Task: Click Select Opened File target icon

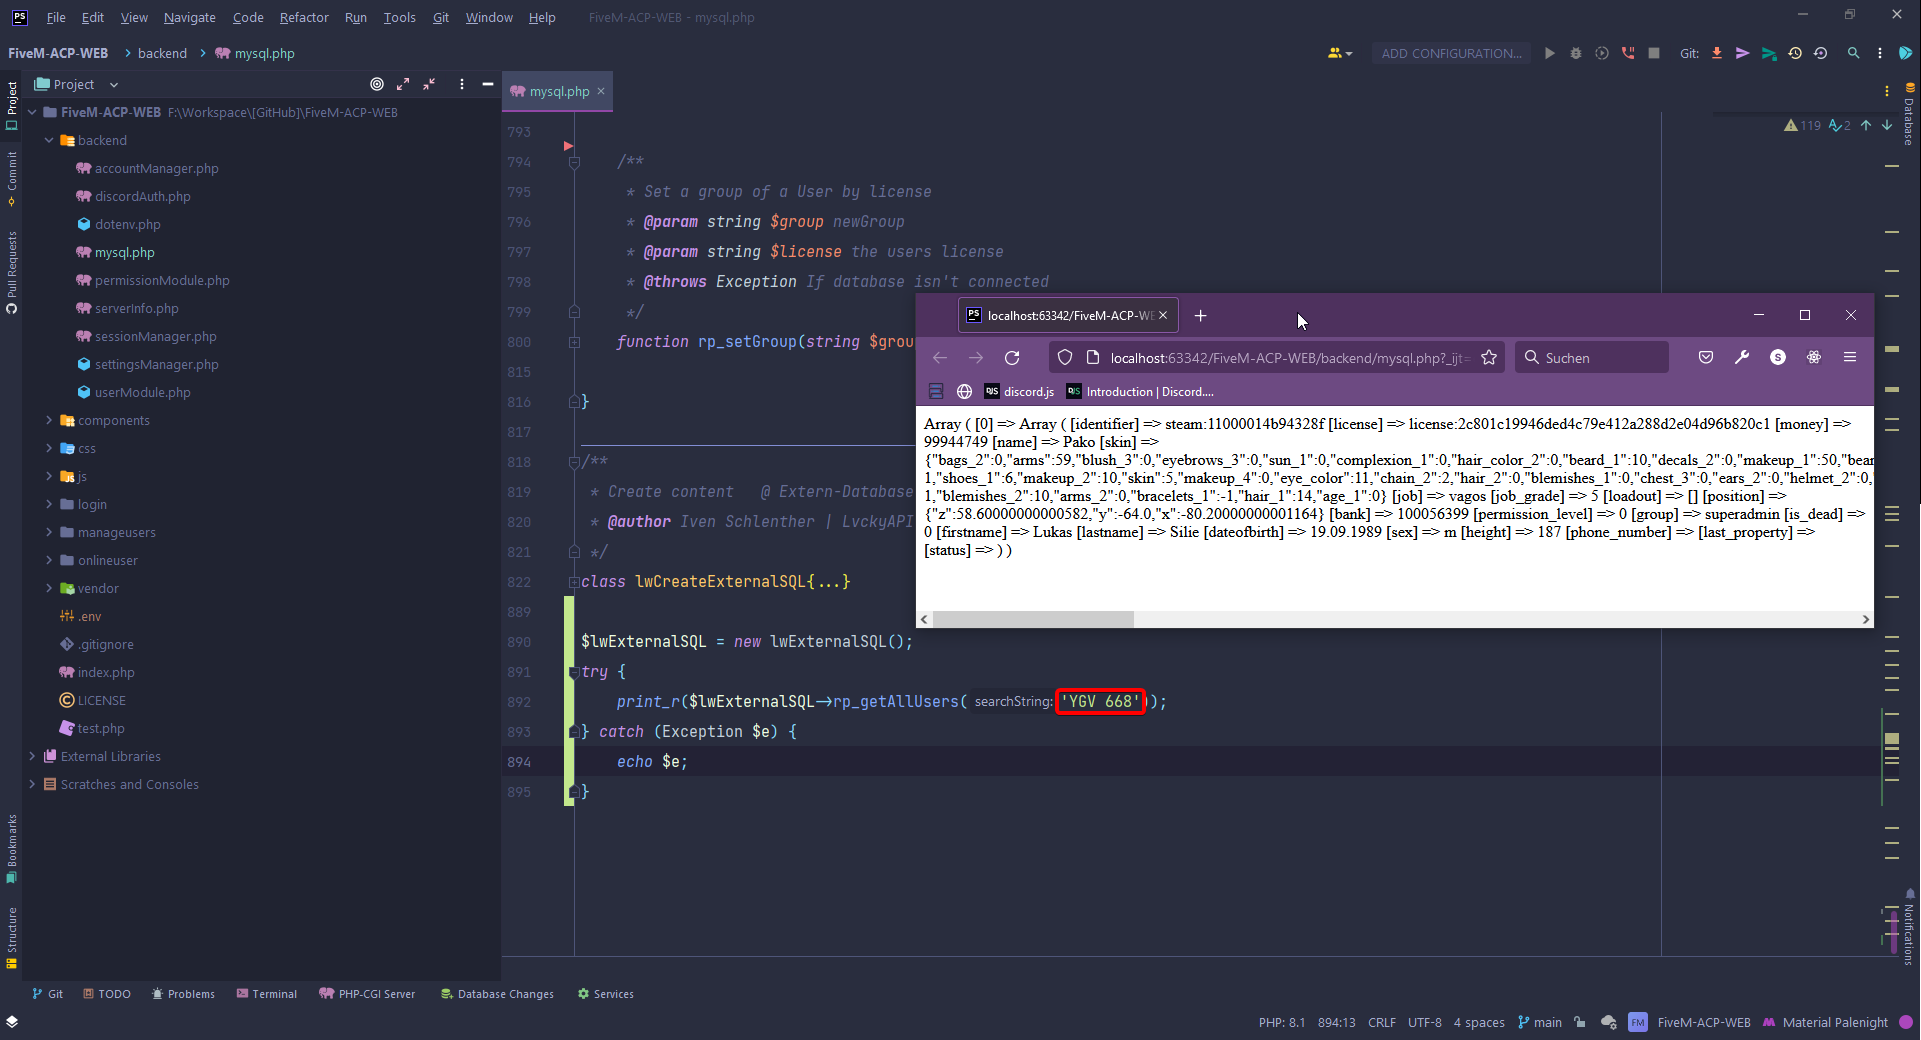Action: click(377, 84)
